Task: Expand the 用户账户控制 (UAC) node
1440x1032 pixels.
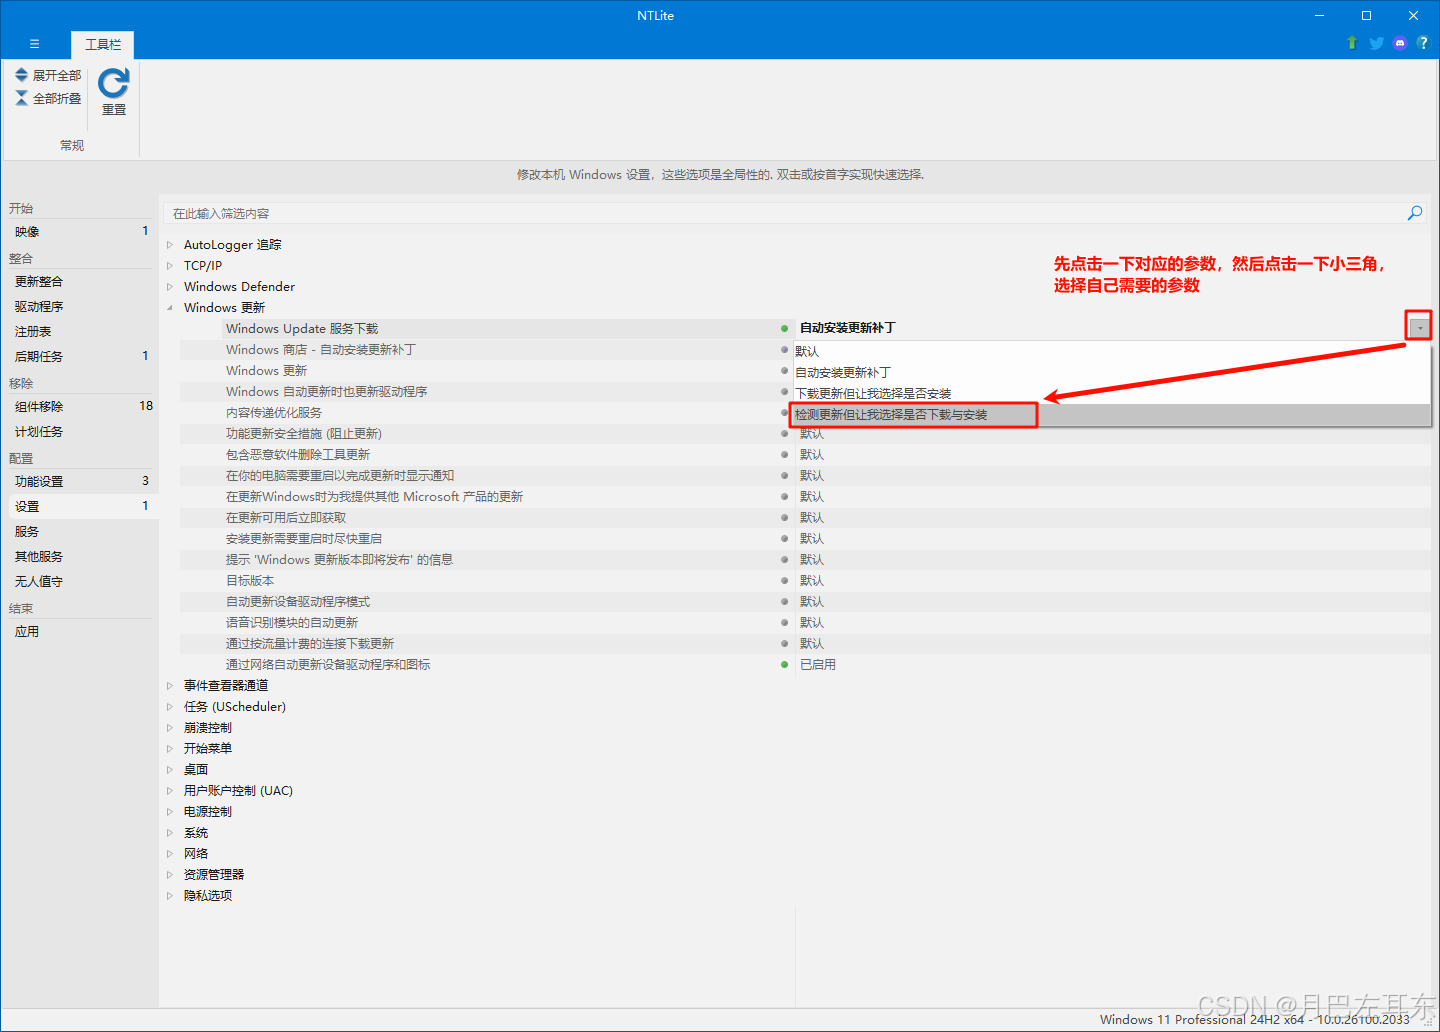Action: click(170, 791)
